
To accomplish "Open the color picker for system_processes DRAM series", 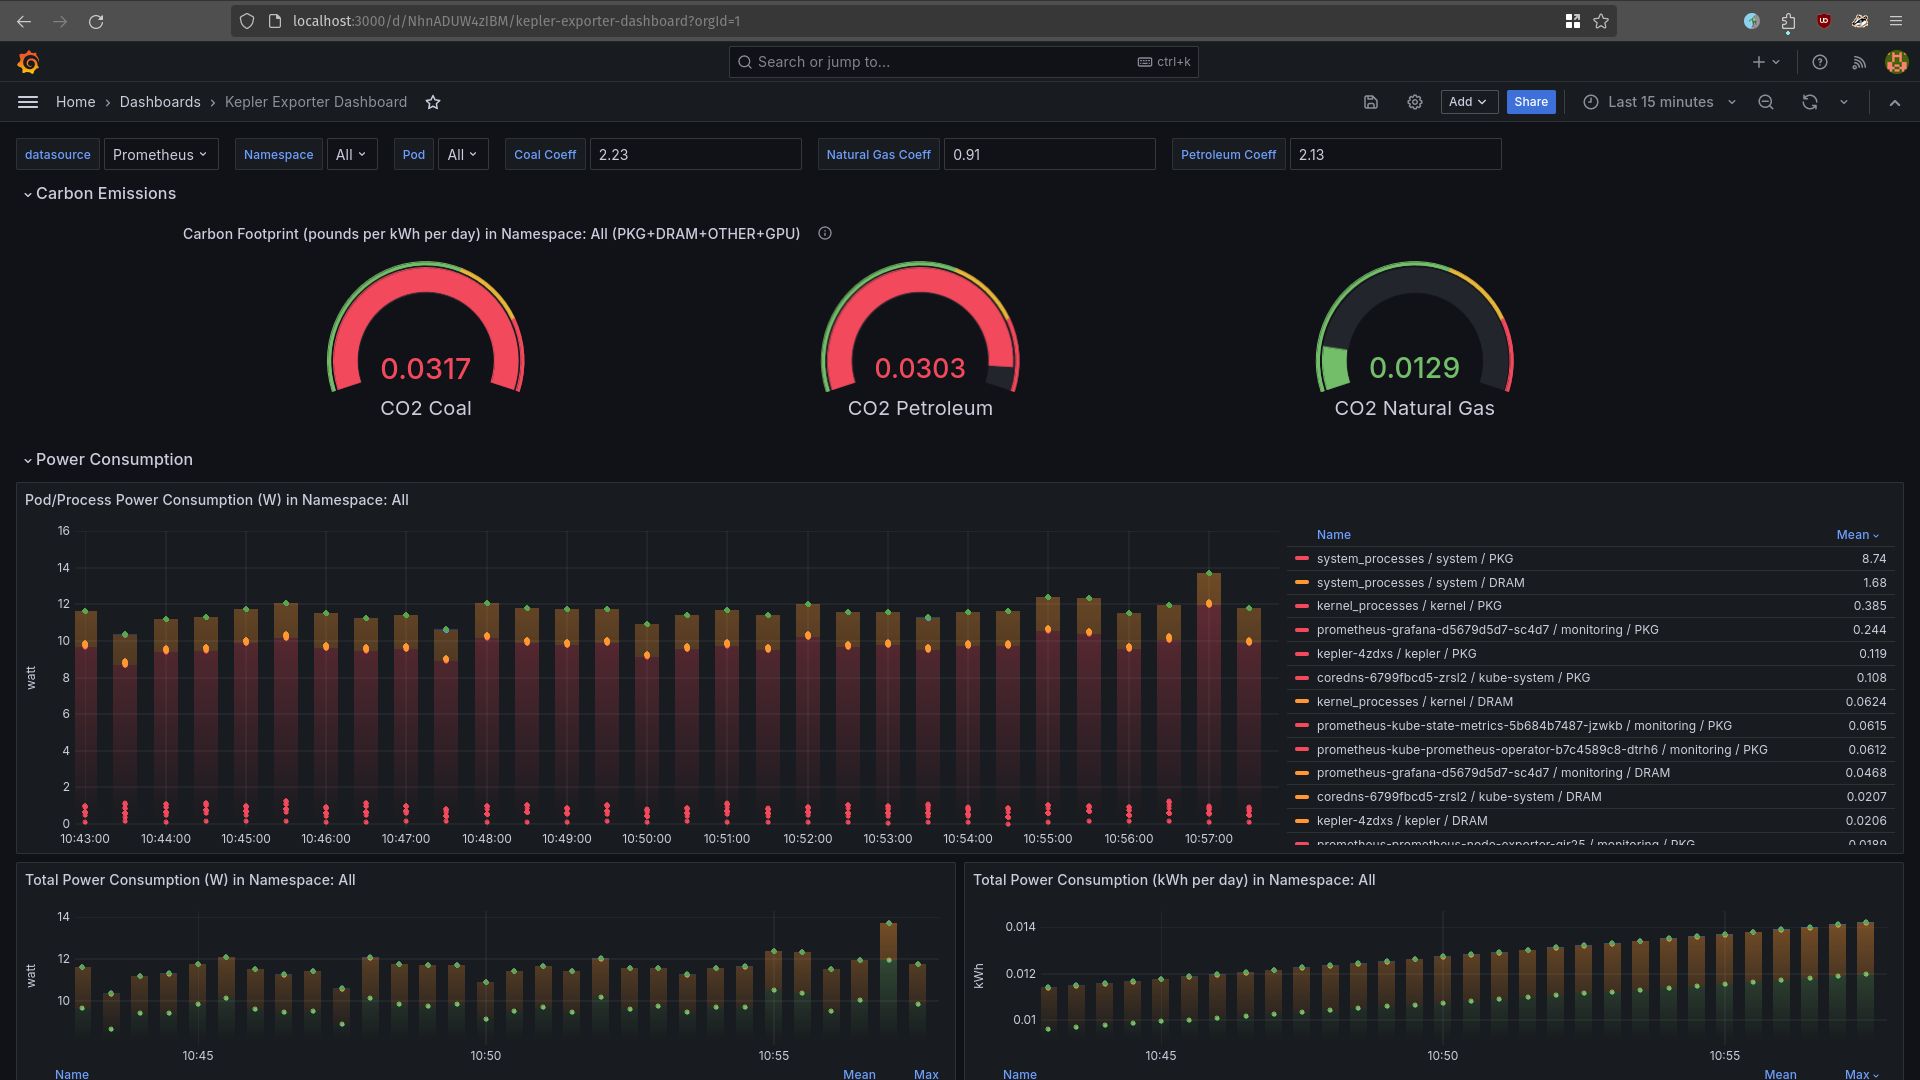I will tap(1302, 582).
